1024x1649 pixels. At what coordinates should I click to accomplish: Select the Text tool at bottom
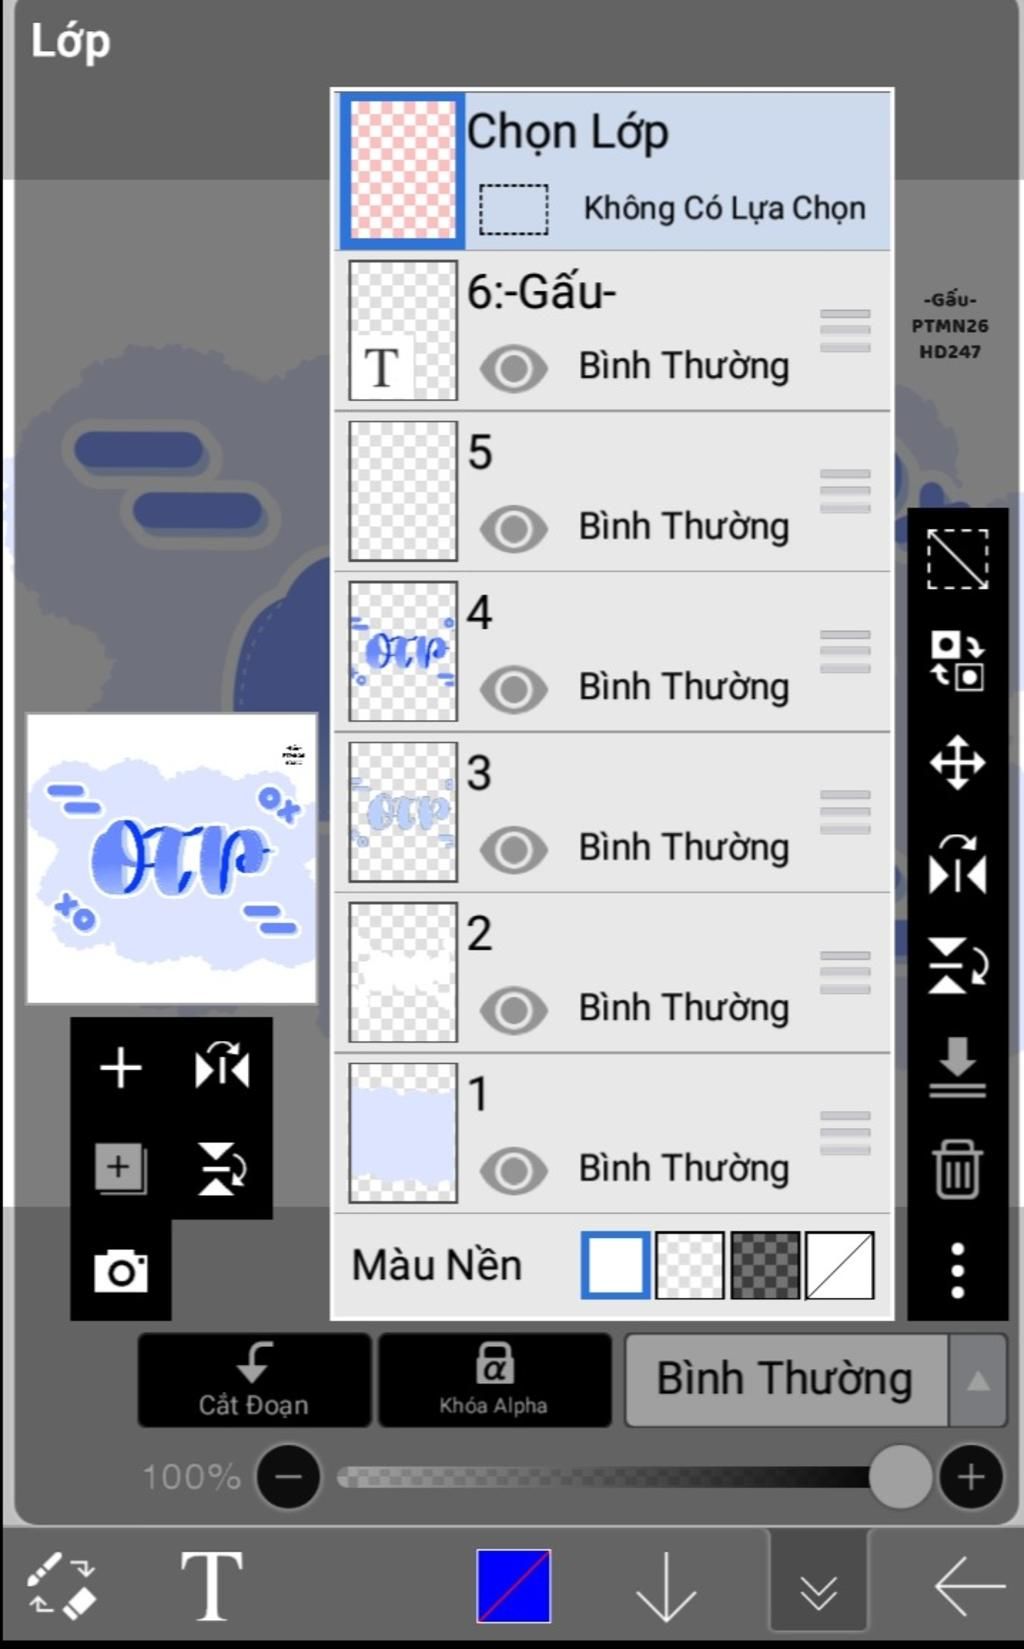point(211,1585)
